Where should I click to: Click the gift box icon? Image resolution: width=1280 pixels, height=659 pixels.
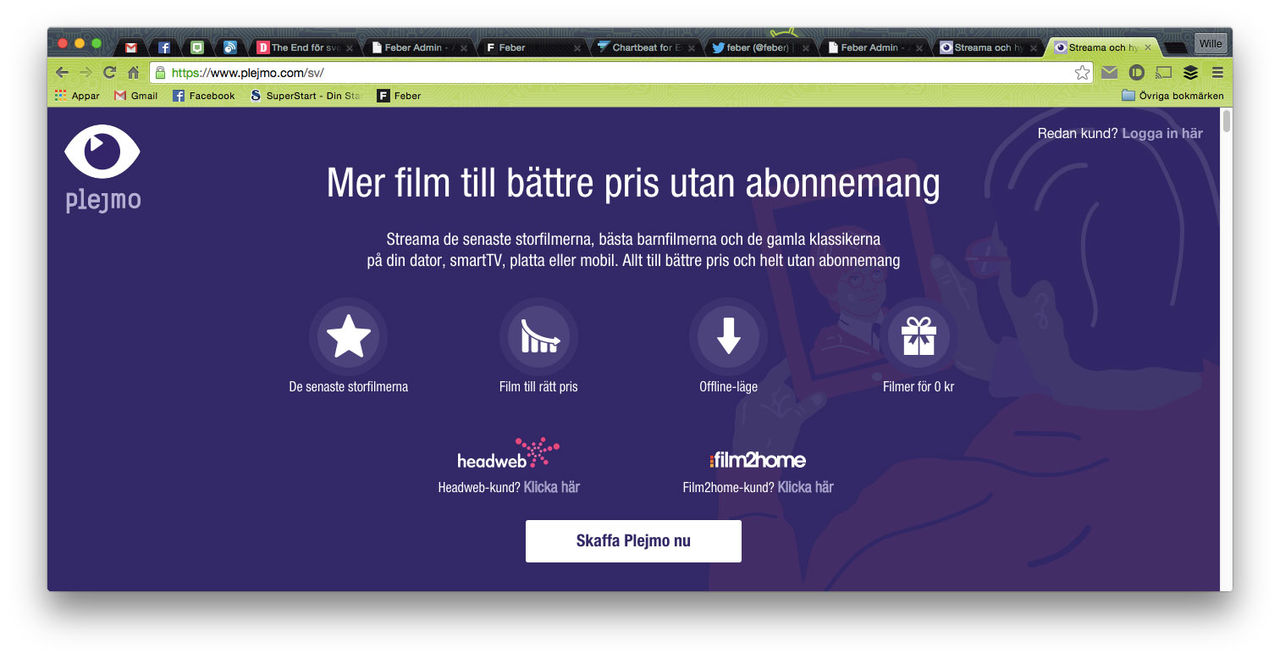[x=918, y=337]
